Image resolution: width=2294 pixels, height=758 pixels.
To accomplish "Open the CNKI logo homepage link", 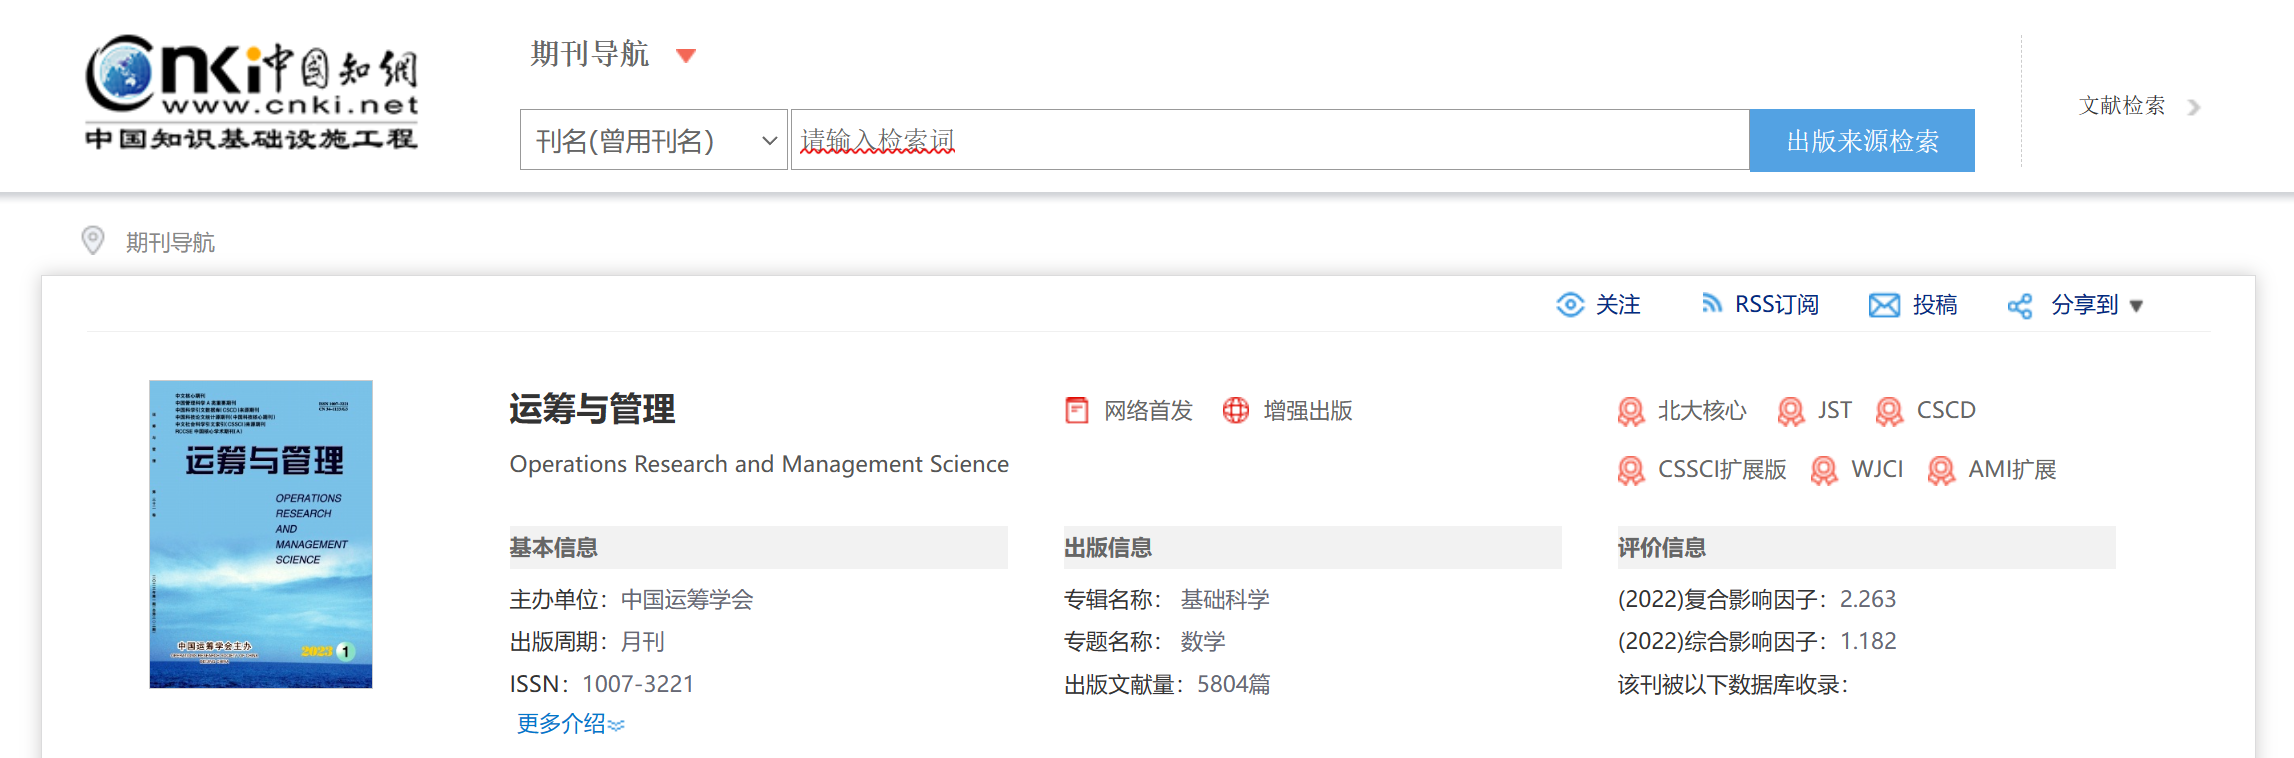I will (251, 93).
